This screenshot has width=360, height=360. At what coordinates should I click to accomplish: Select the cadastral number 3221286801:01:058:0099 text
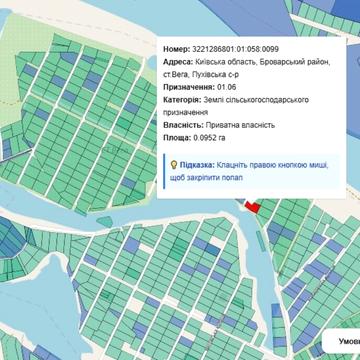point(235,49)
